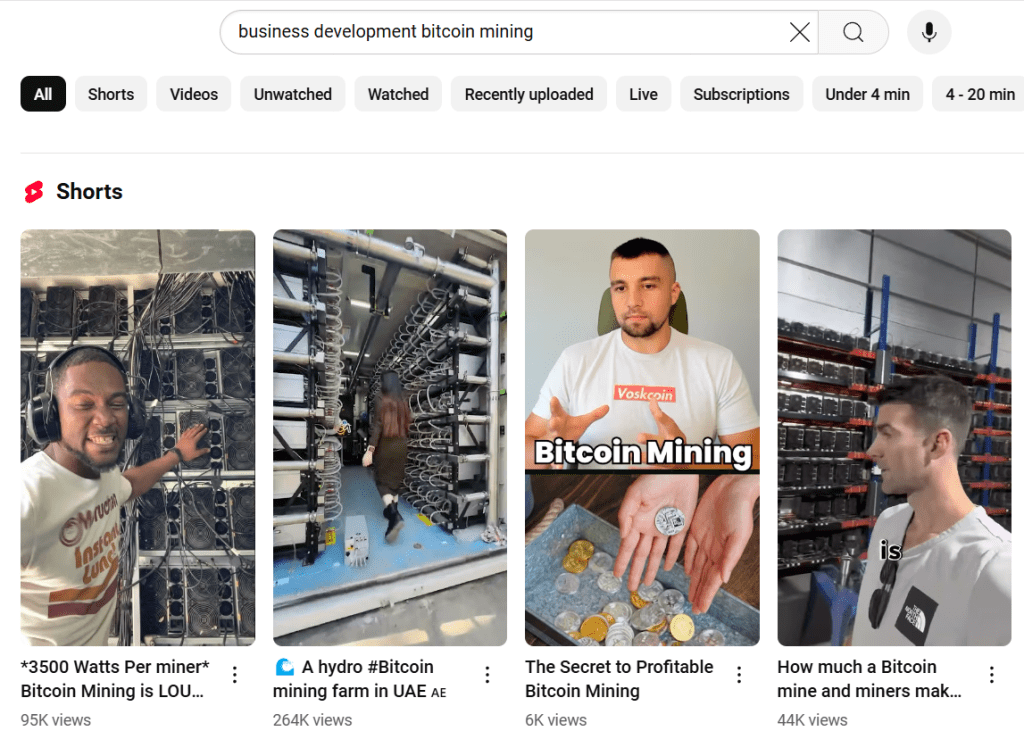1024x756 pixels.
Task: Select the Live filter
Action: pos(643,93)
